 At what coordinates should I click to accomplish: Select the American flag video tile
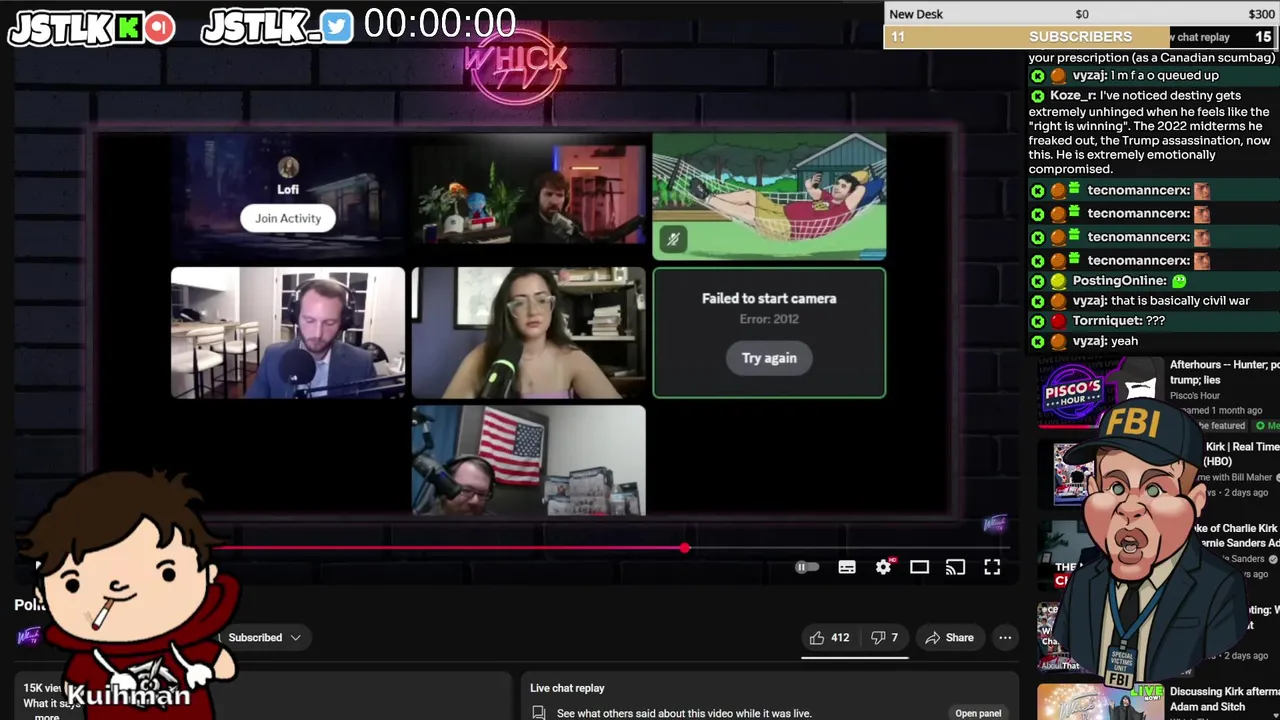528,460
